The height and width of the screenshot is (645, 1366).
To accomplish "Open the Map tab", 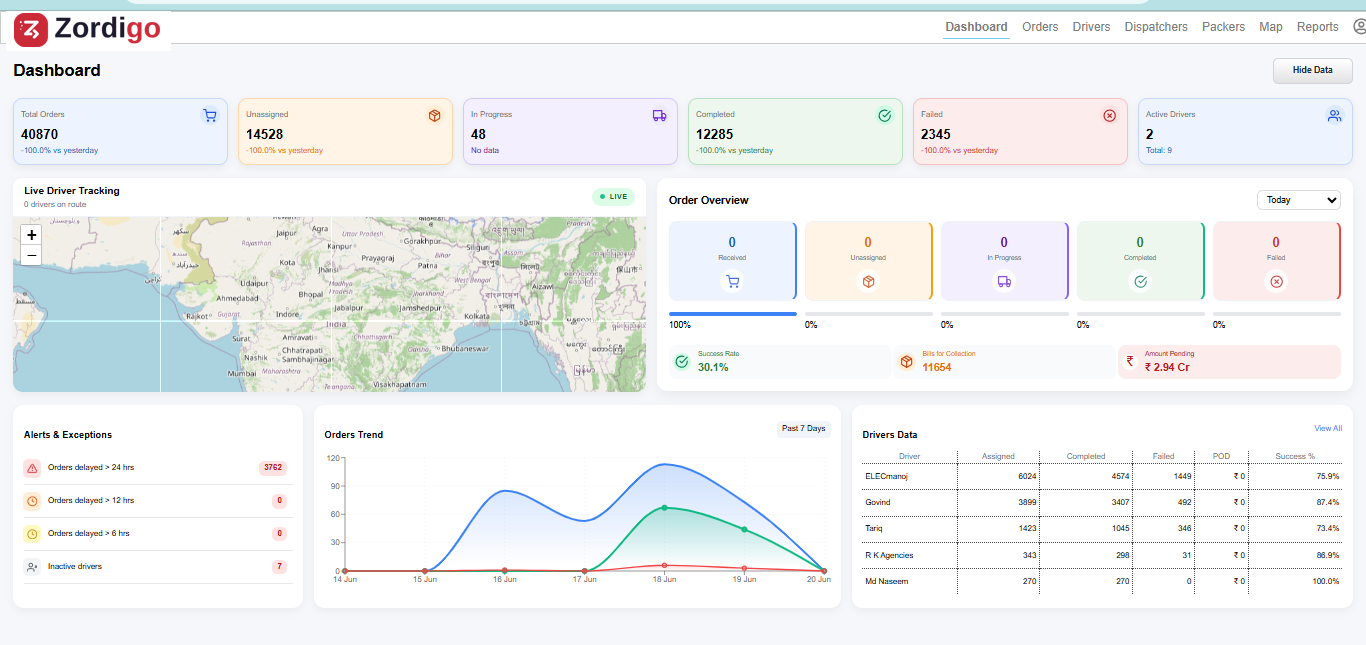I will pyautogui.click(x=1270, y=27).
